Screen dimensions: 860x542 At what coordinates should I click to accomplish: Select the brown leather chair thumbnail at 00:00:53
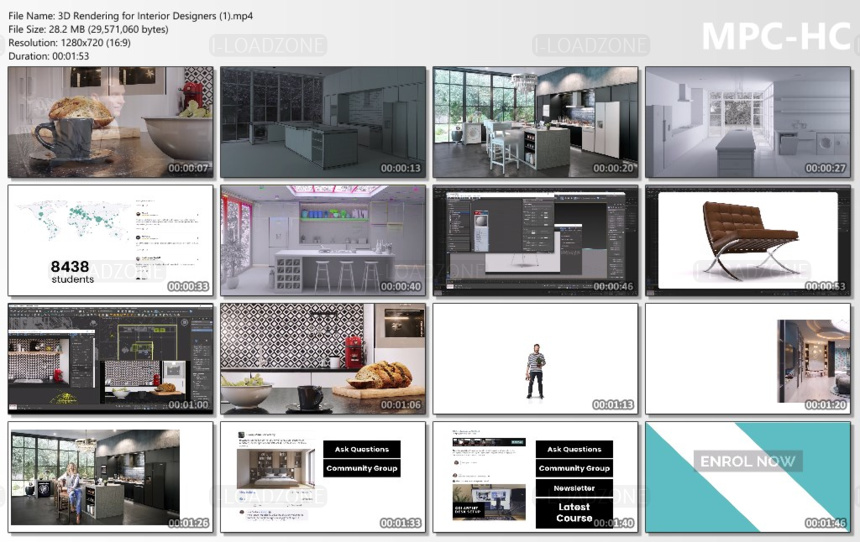tap(748, 240)
